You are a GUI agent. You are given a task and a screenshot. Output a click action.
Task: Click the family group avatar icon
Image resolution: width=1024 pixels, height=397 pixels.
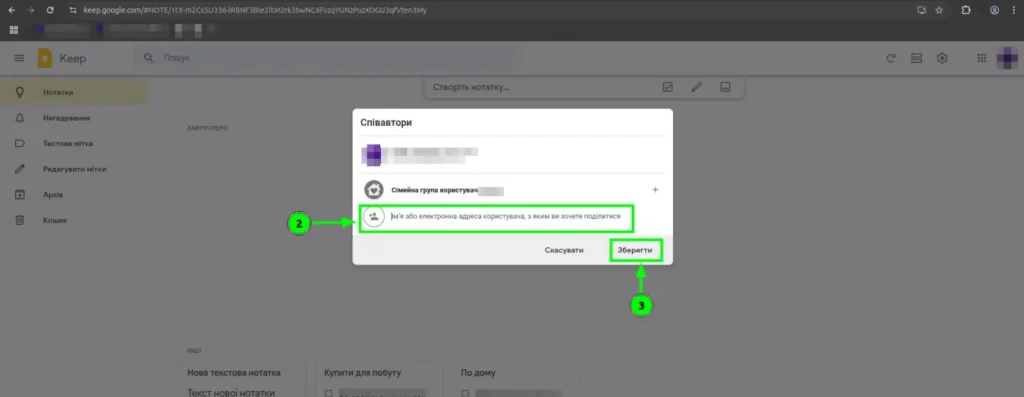[374, 190]
